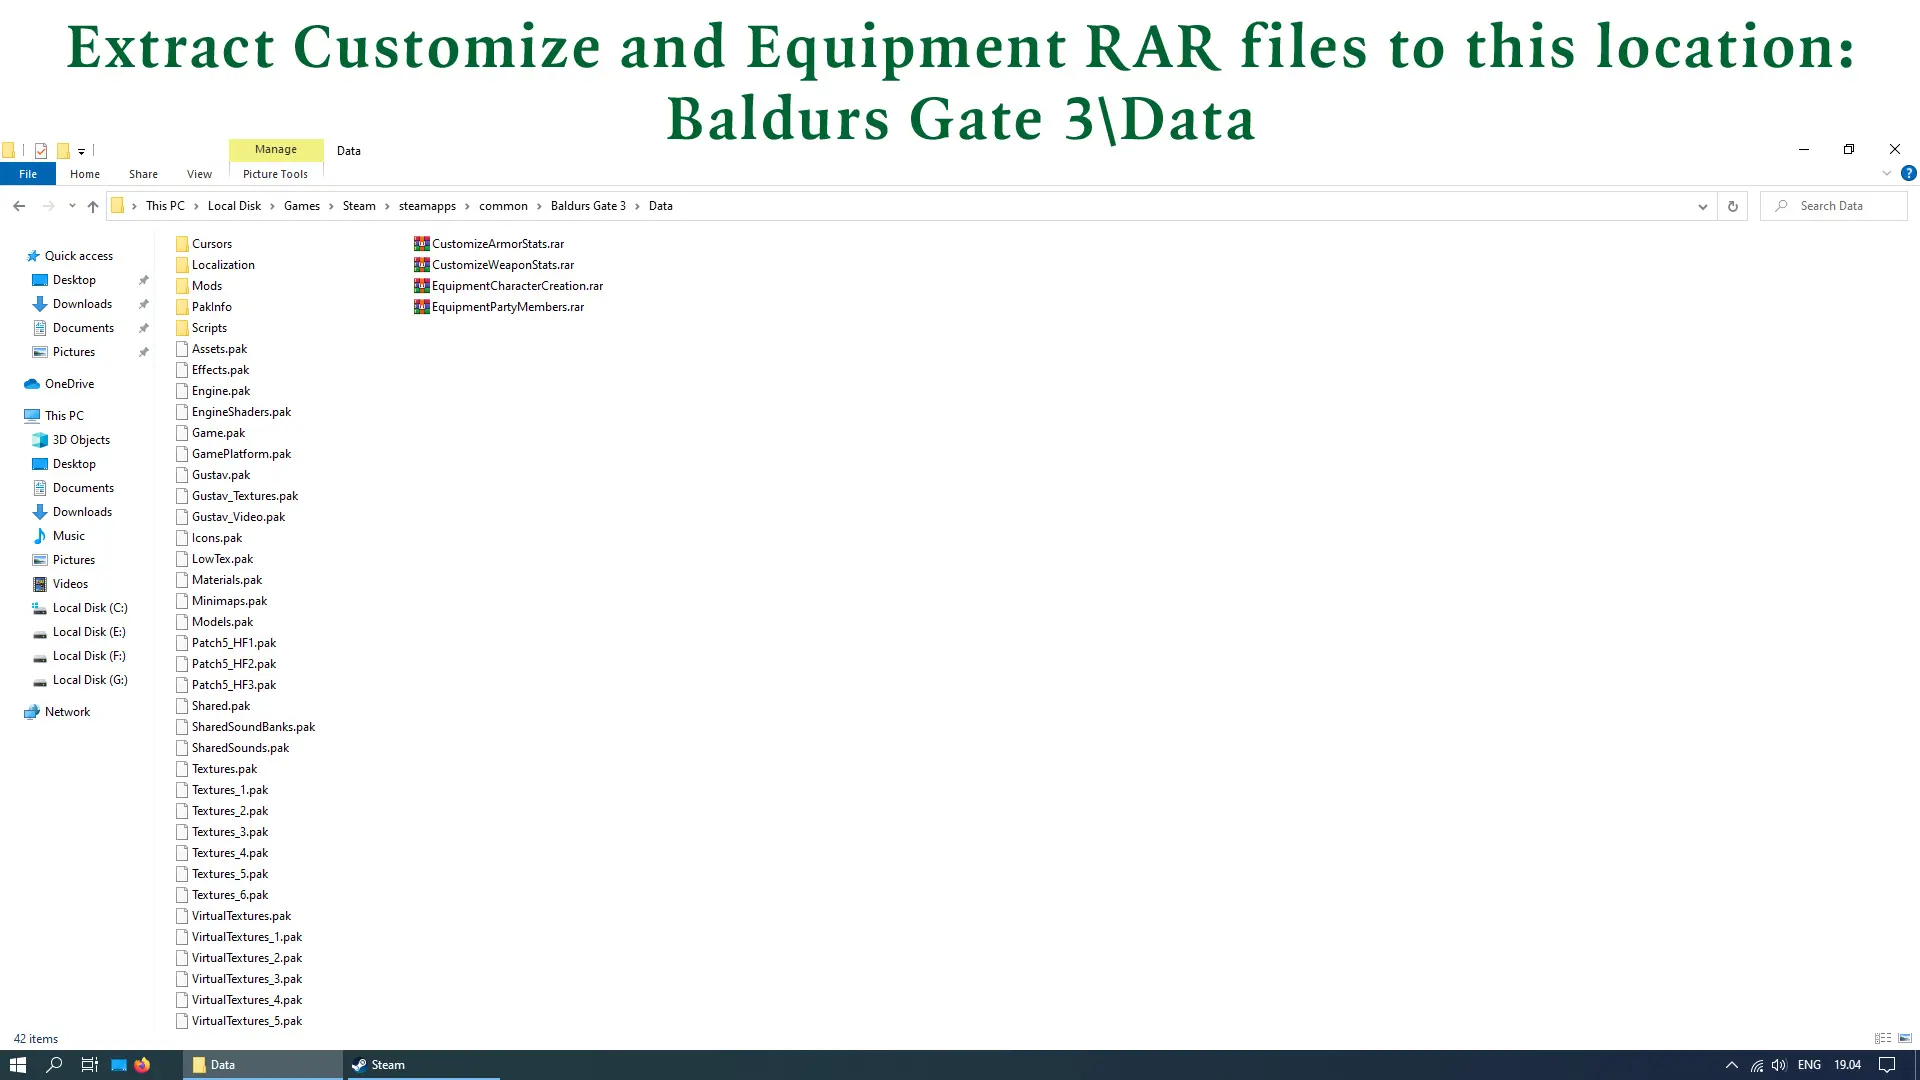Click the Music note icon in sidebar

tap(40, 536)
